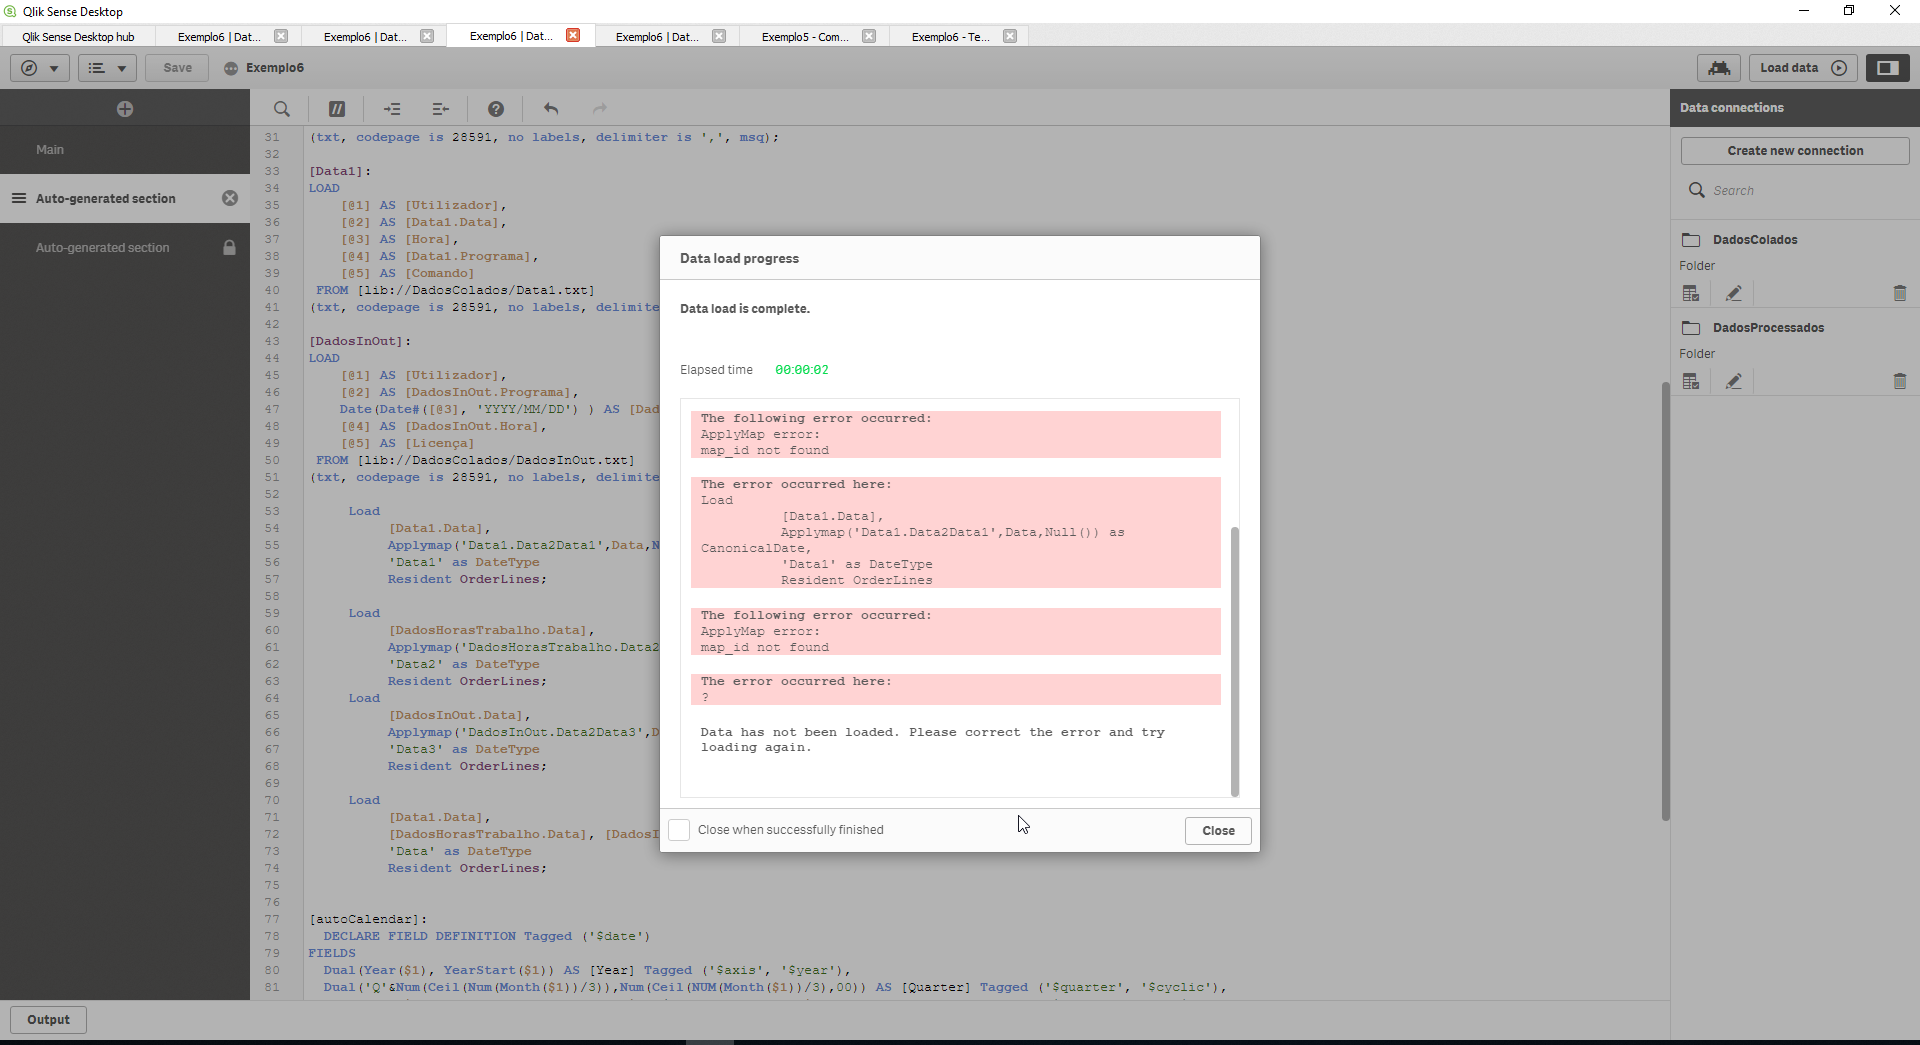The height and width of the screenshot is (1045, 1920).
Task: Enable Close when successfully finished
Action: (x=679, y=830)
